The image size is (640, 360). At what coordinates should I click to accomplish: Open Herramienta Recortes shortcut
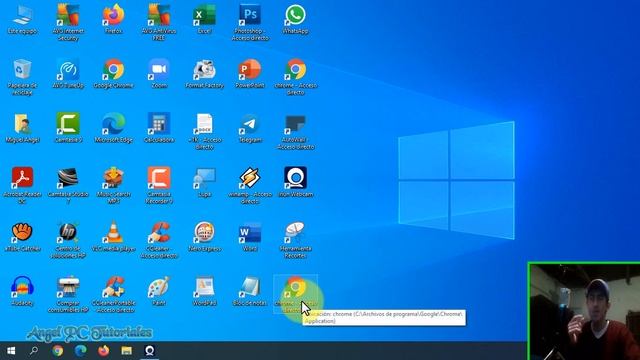[296, 240]
